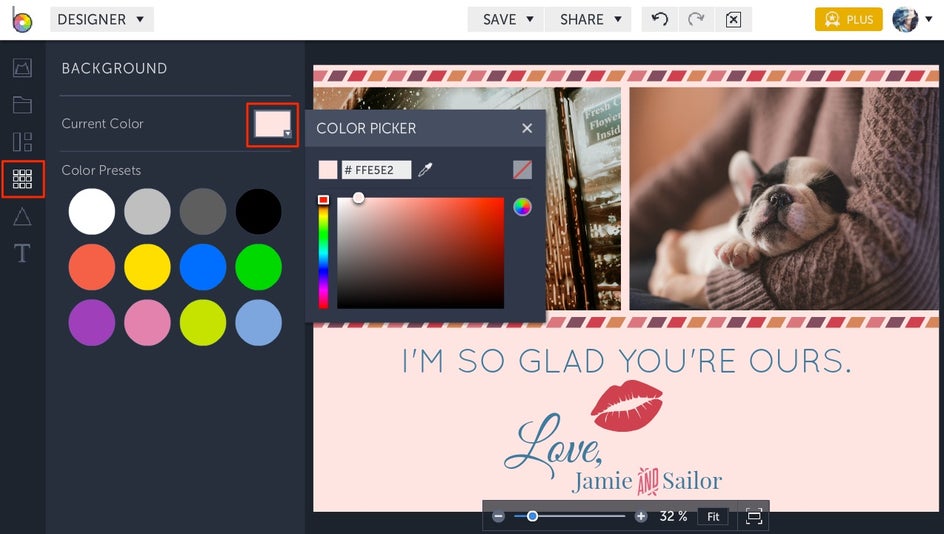Screen dimensions: 944x534
Task: Select the red lips graphic on canvas
Action: pos(627,406)
